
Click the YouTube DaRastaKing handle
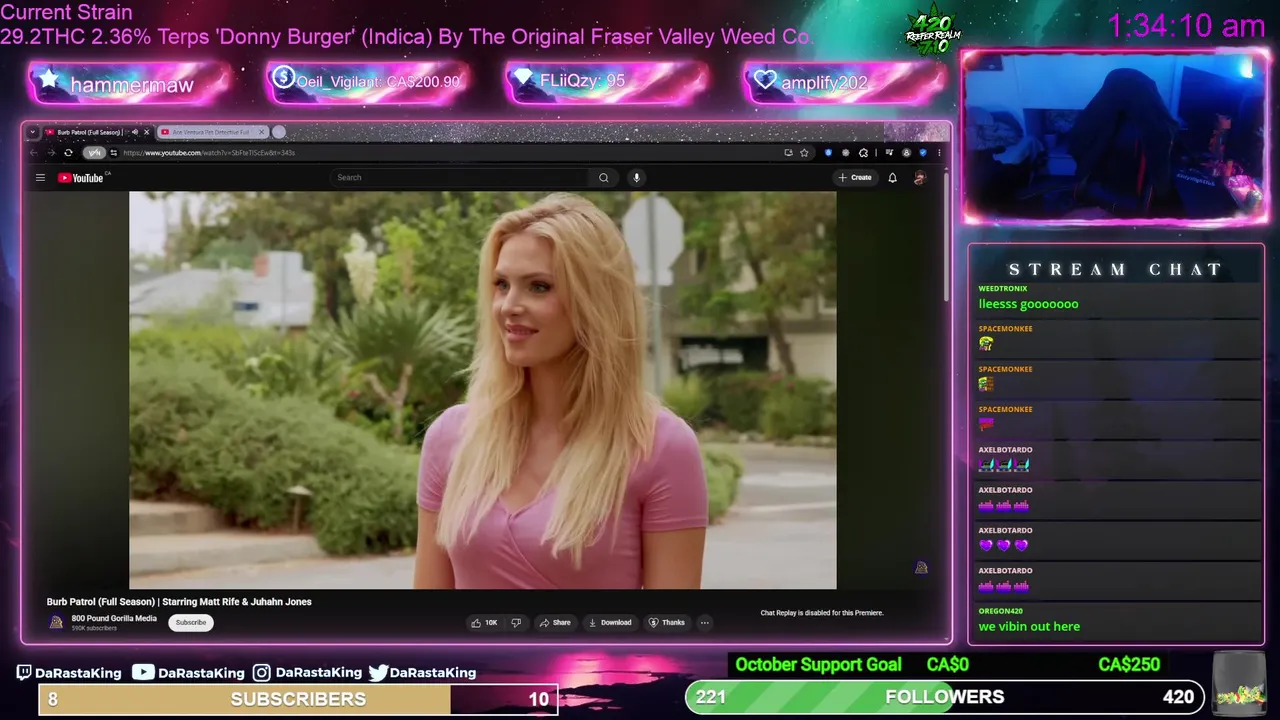(188, 673)
